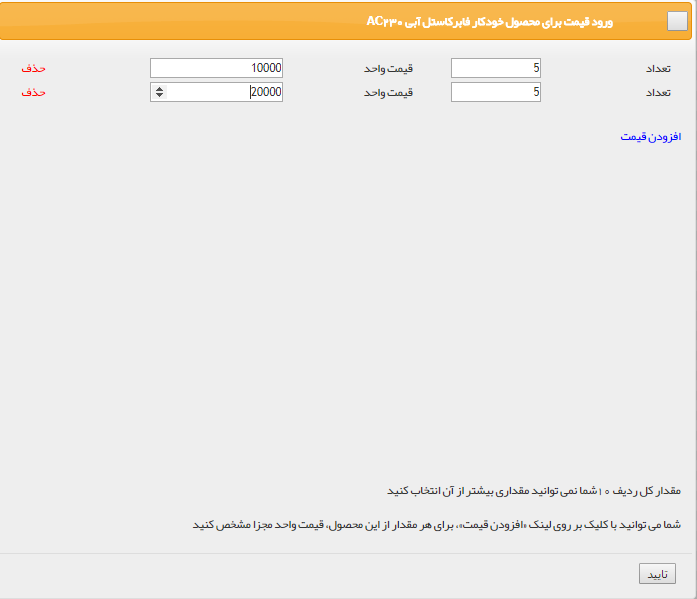This screenshot has height=599, width=697.
Task: Confirm with the تایید button
Action: [657, 574]
